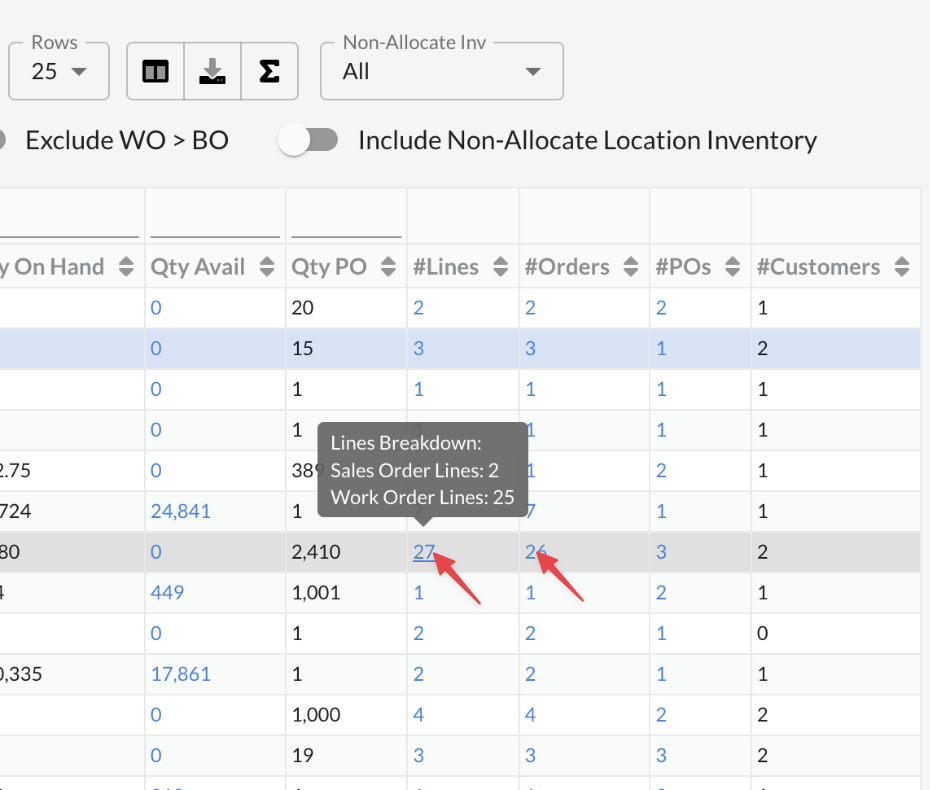
Task: Open Qty Avail 449 link
Action: (x=167, y=592)
